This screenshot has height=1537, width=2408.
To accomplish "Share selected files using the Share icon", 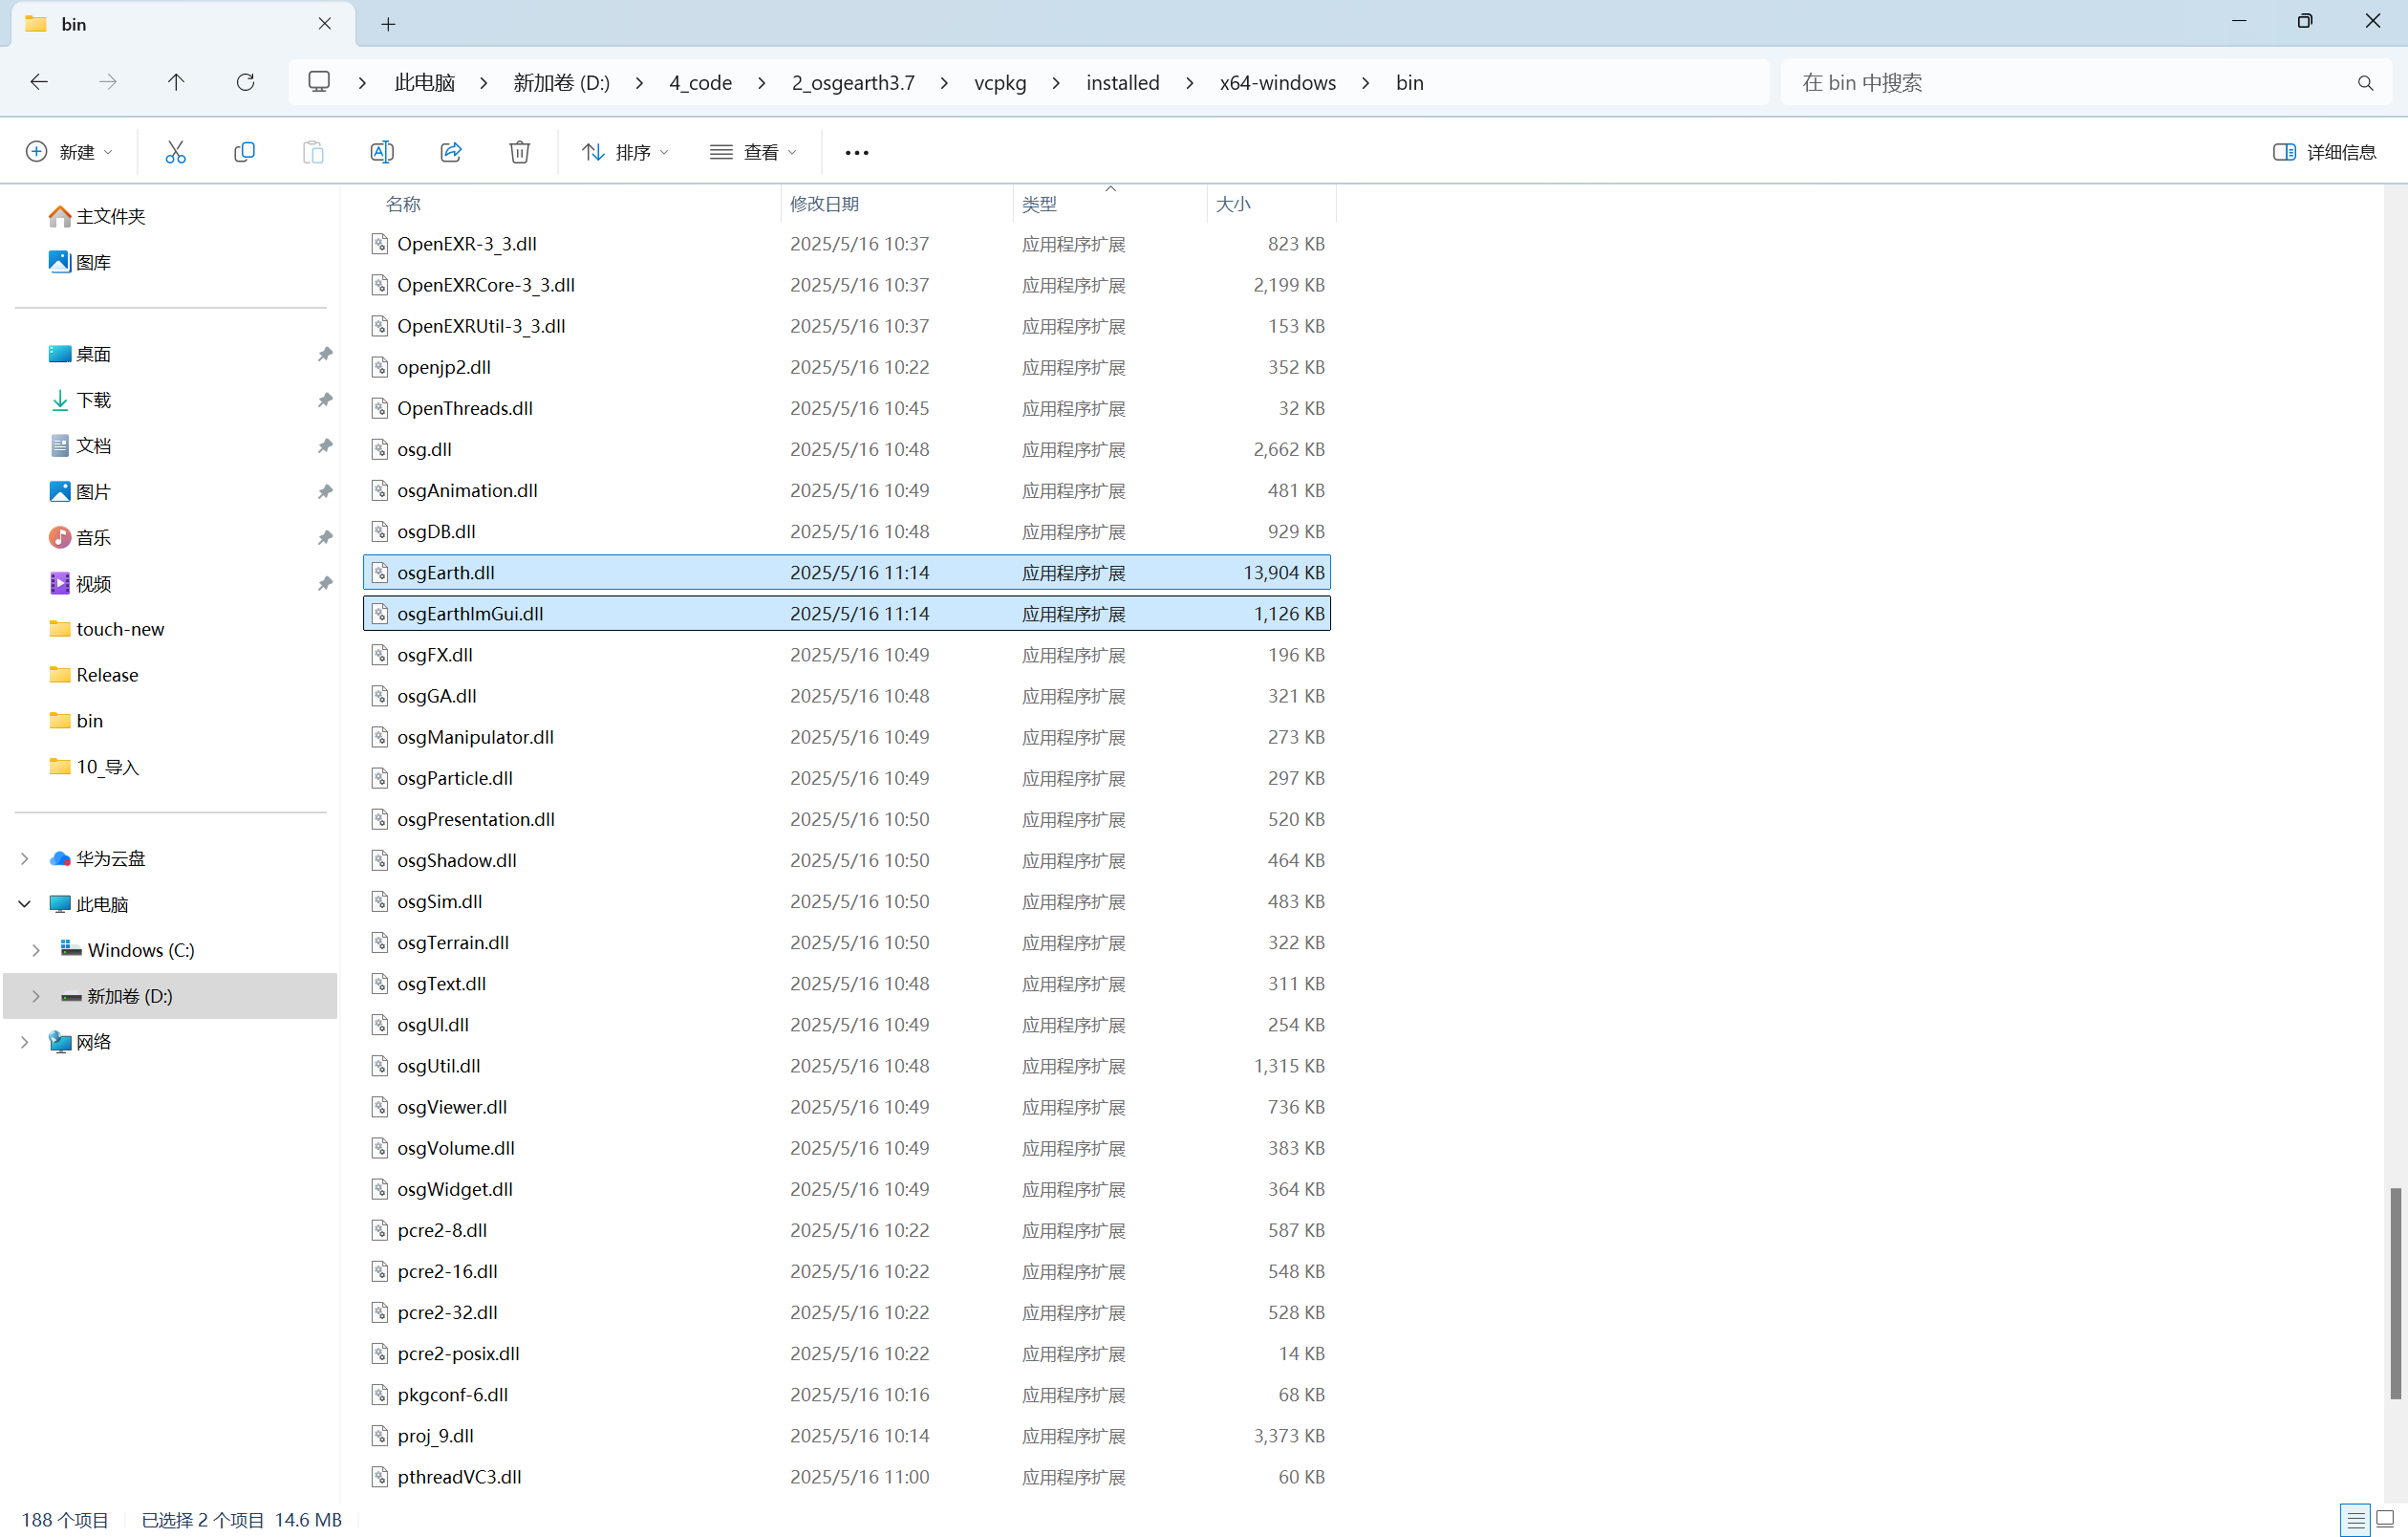I will coord(450,151).
